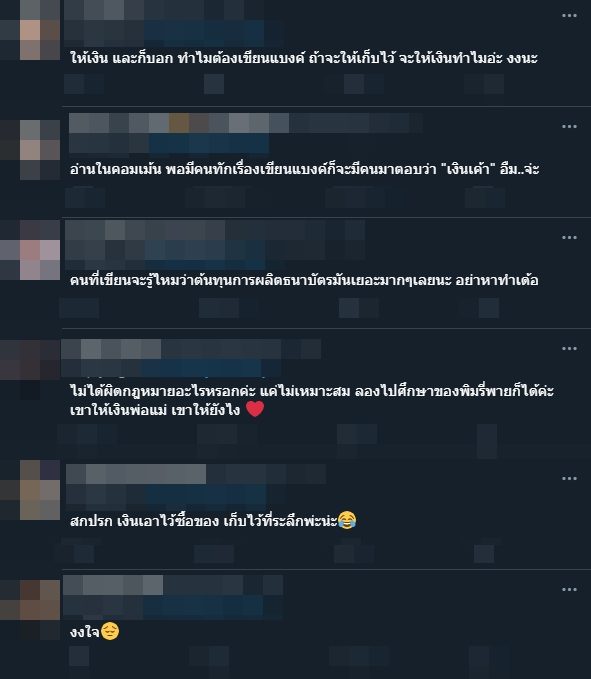
Task: Open more menu on tweet about ต้นทุนการผลิตธนบัตร
Action: (569, 237)
